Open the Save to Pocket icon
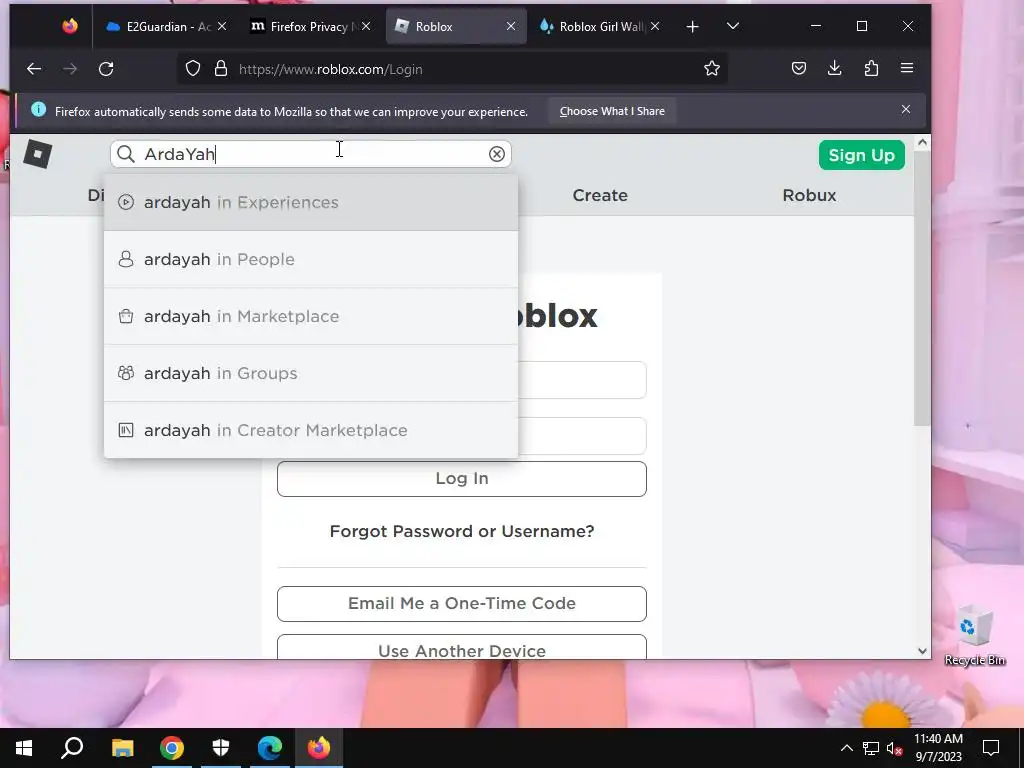This screenshot has width=1024, height=768. point(799,69)
